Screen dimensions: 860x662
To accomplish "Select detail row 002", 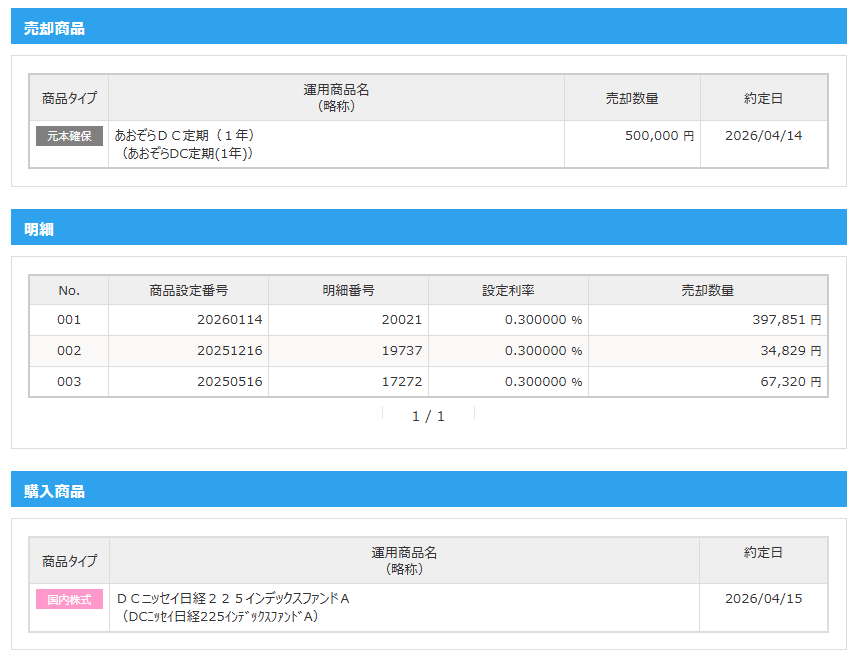I will click(69, 351).
